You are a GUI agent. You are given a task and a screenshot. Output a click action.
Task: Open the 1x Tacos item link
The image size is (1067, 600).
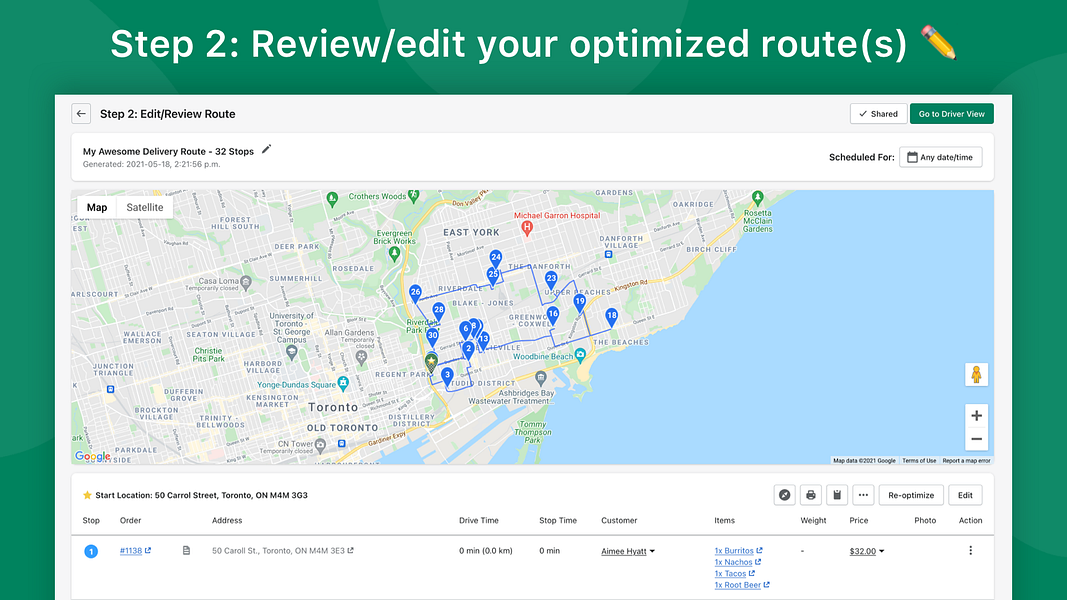pos(730,574)
